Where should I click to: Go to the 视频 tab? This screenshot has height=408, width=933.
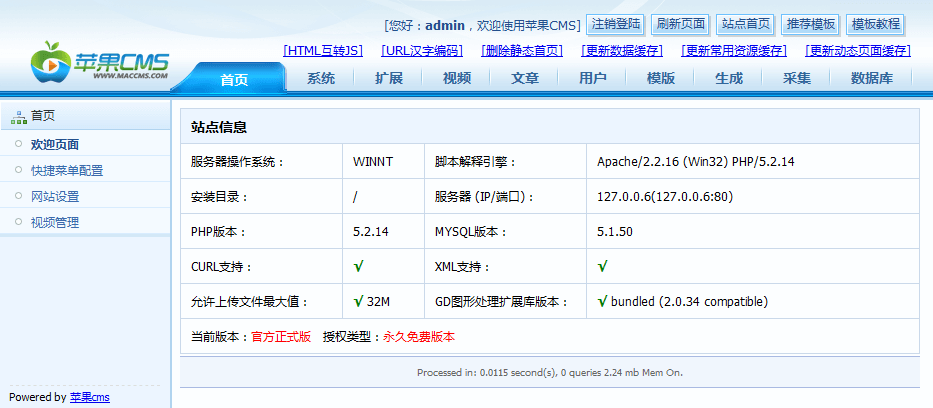click(x=457, y=78)
